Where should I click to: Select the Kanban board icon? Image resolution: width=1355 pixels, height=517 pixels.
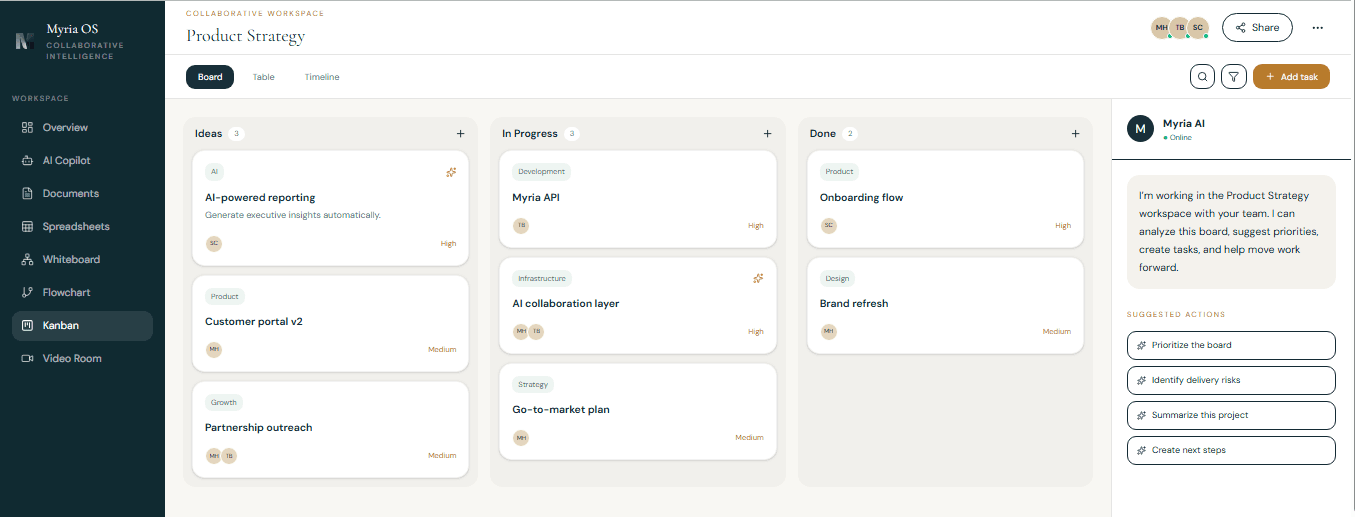27,326
